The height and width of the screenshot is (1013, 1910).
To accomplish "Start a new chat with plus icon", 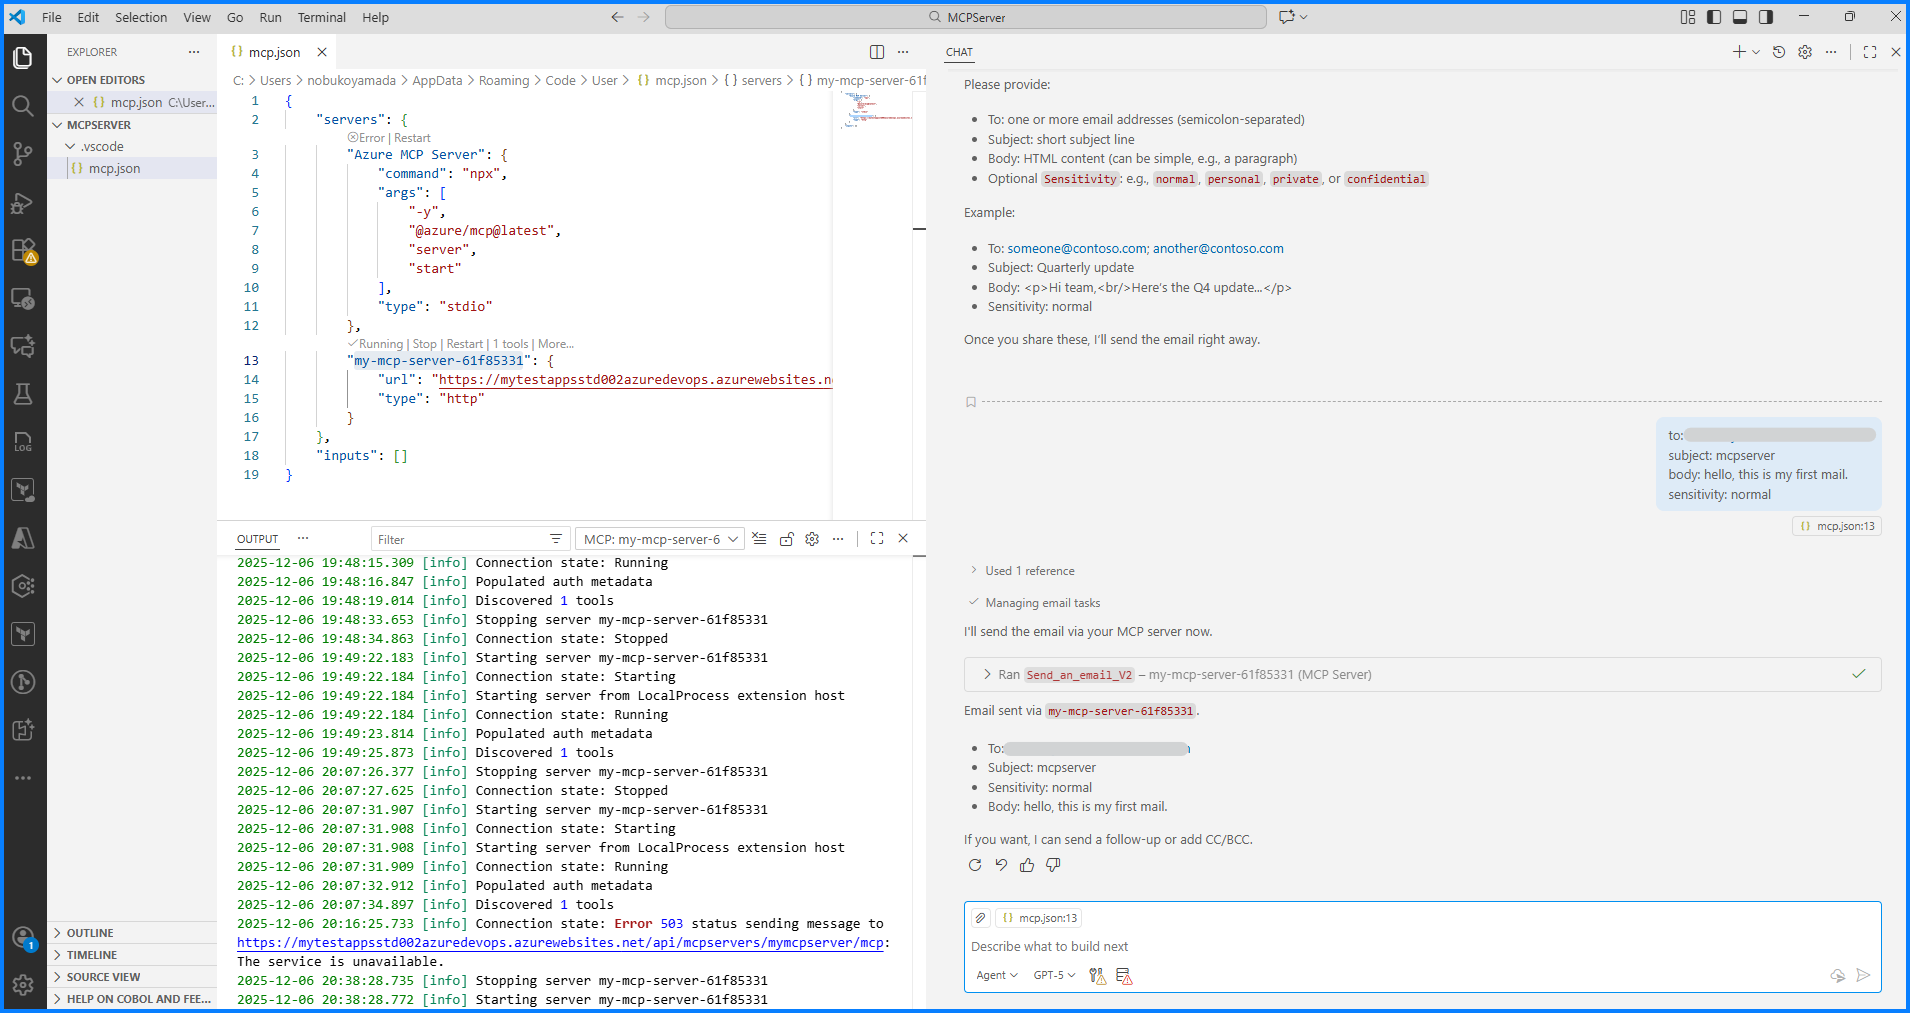I will point(1739,52).
